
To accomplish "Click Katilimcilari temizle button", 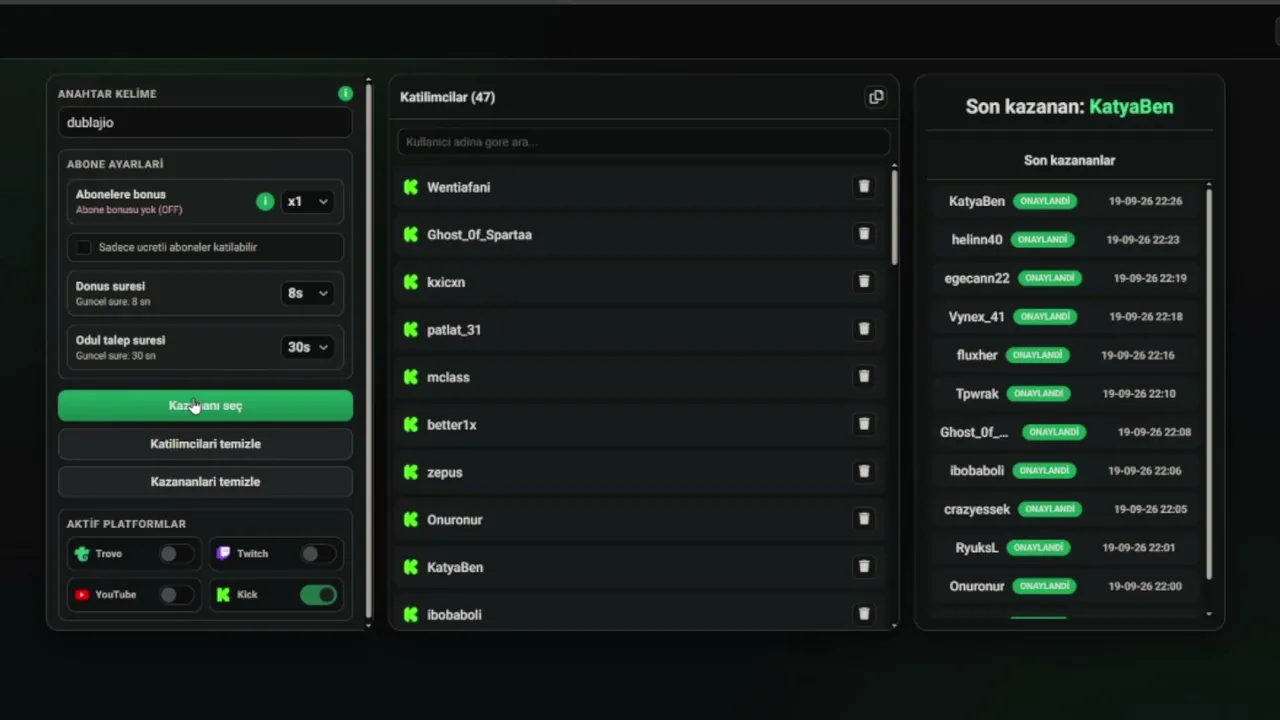I will tap(205, 443).
